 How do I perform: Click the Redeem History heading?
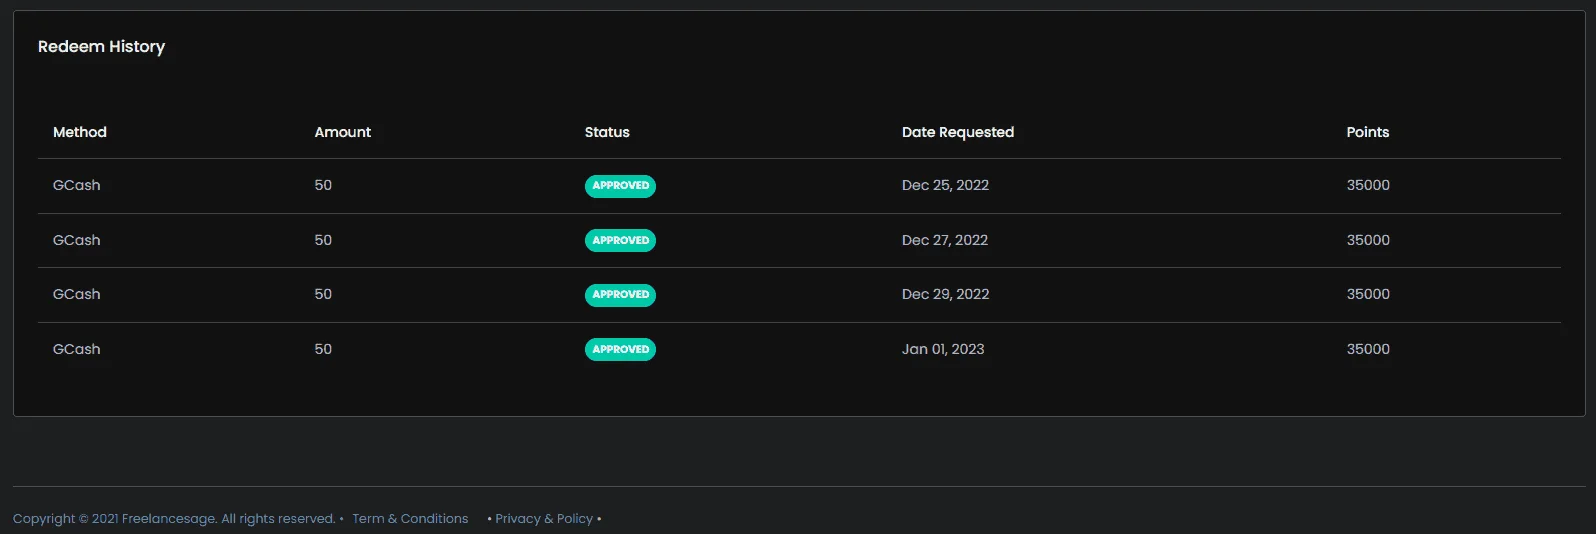[x=101, y=47]
